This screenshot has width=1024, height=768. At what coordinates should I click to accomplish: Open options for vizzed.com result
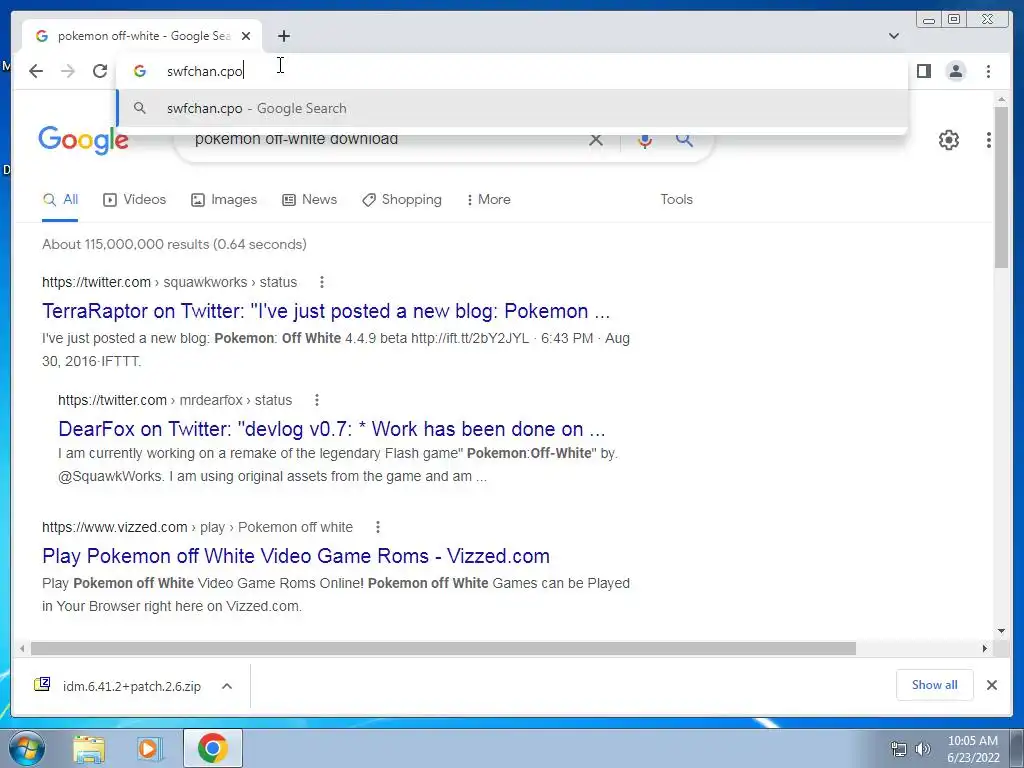click(x=377, y=527)
